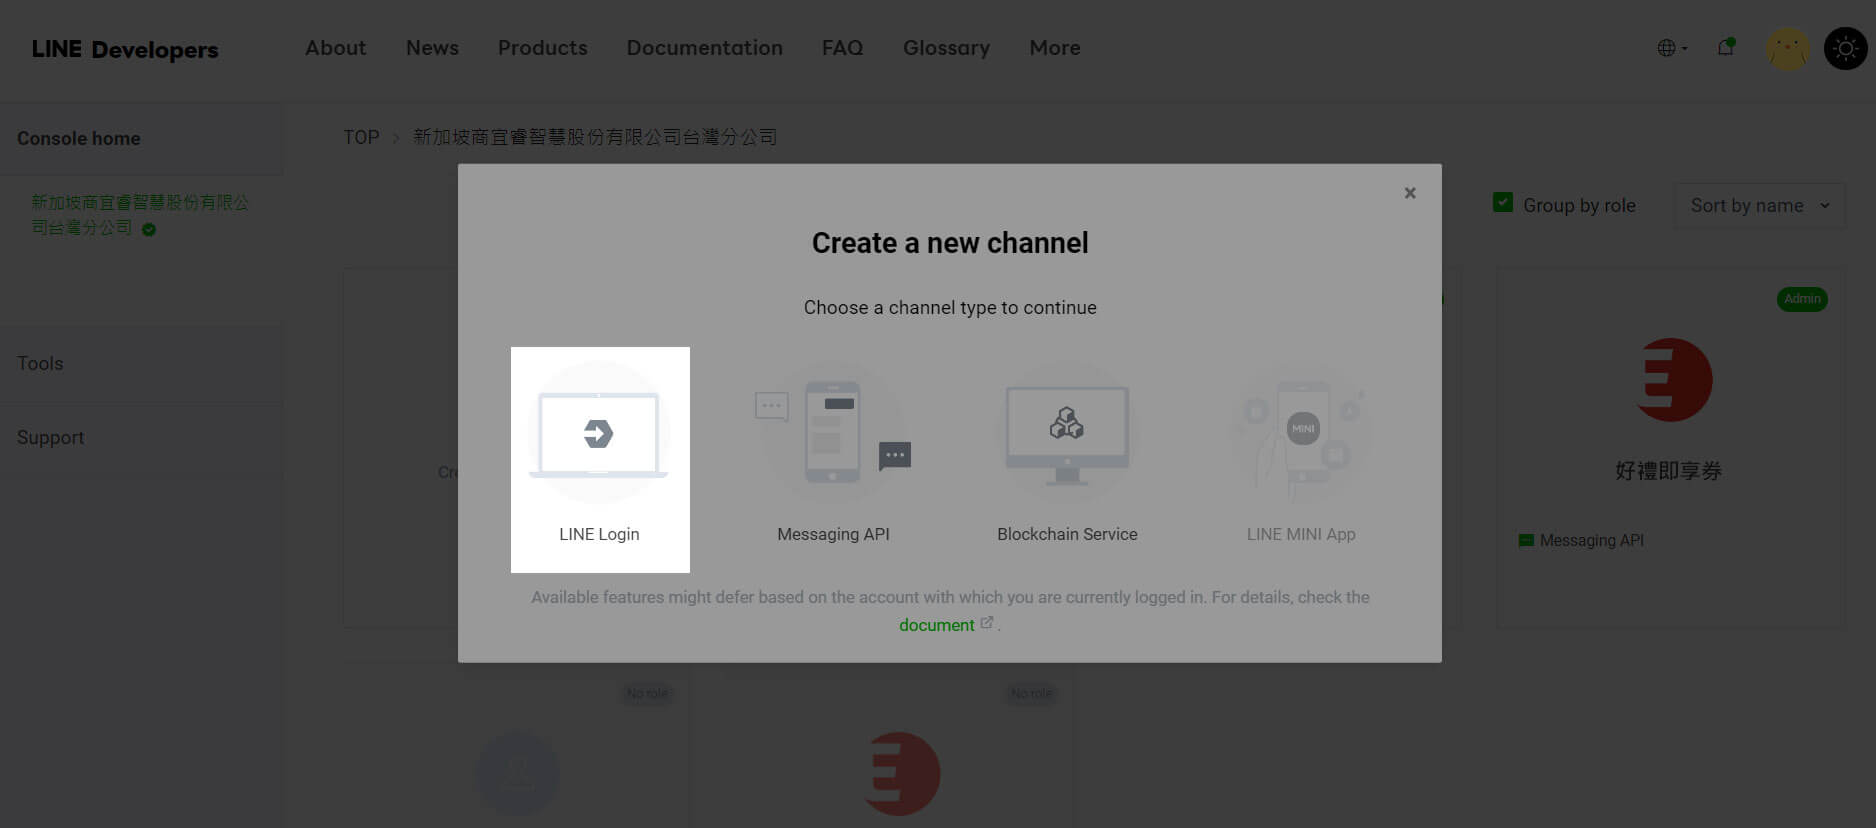The width and height of the screenshot is (1876, 828).
Task: Click the provider name in the breadcrumb
Action: point(595,137)
